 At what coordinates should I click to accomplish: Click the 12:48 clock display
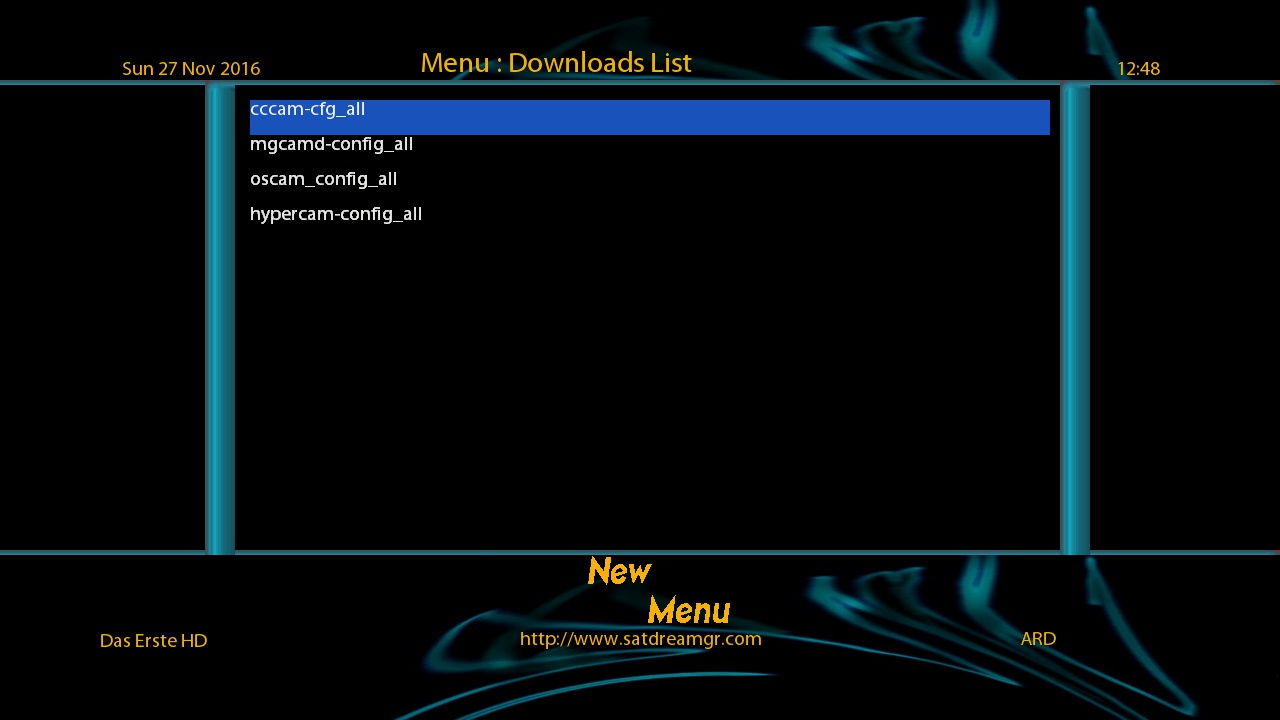pos(1138,69)
